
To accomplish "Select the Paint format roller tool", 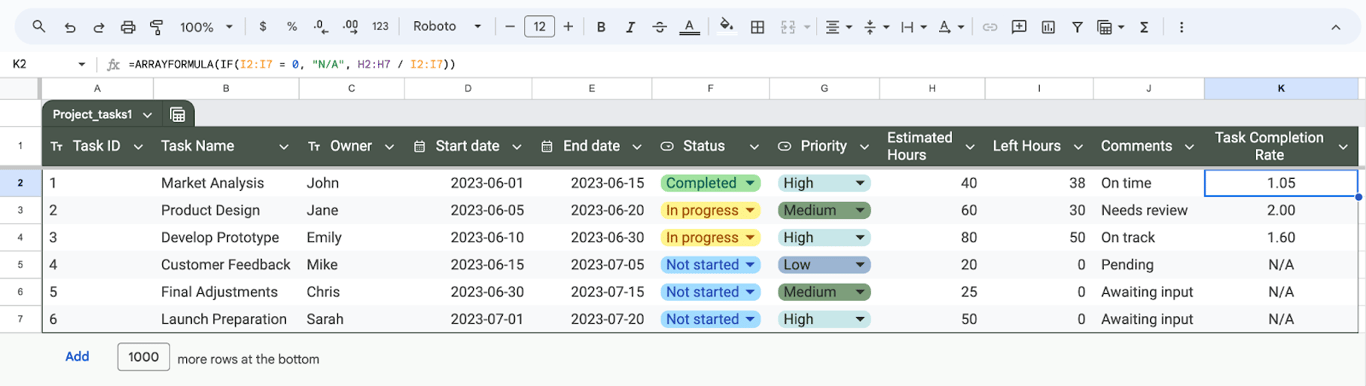I will [156, 27].
